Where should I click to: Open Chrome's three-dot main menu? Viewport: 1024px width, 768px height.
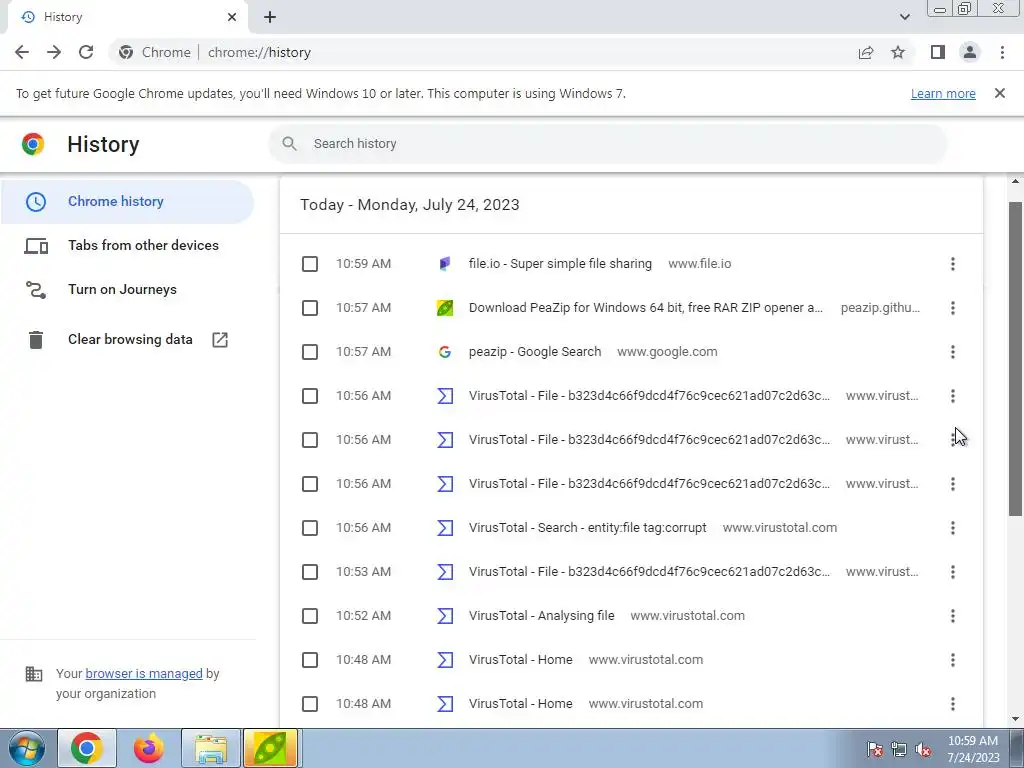pyautogui.click(x=1002, y=52)
